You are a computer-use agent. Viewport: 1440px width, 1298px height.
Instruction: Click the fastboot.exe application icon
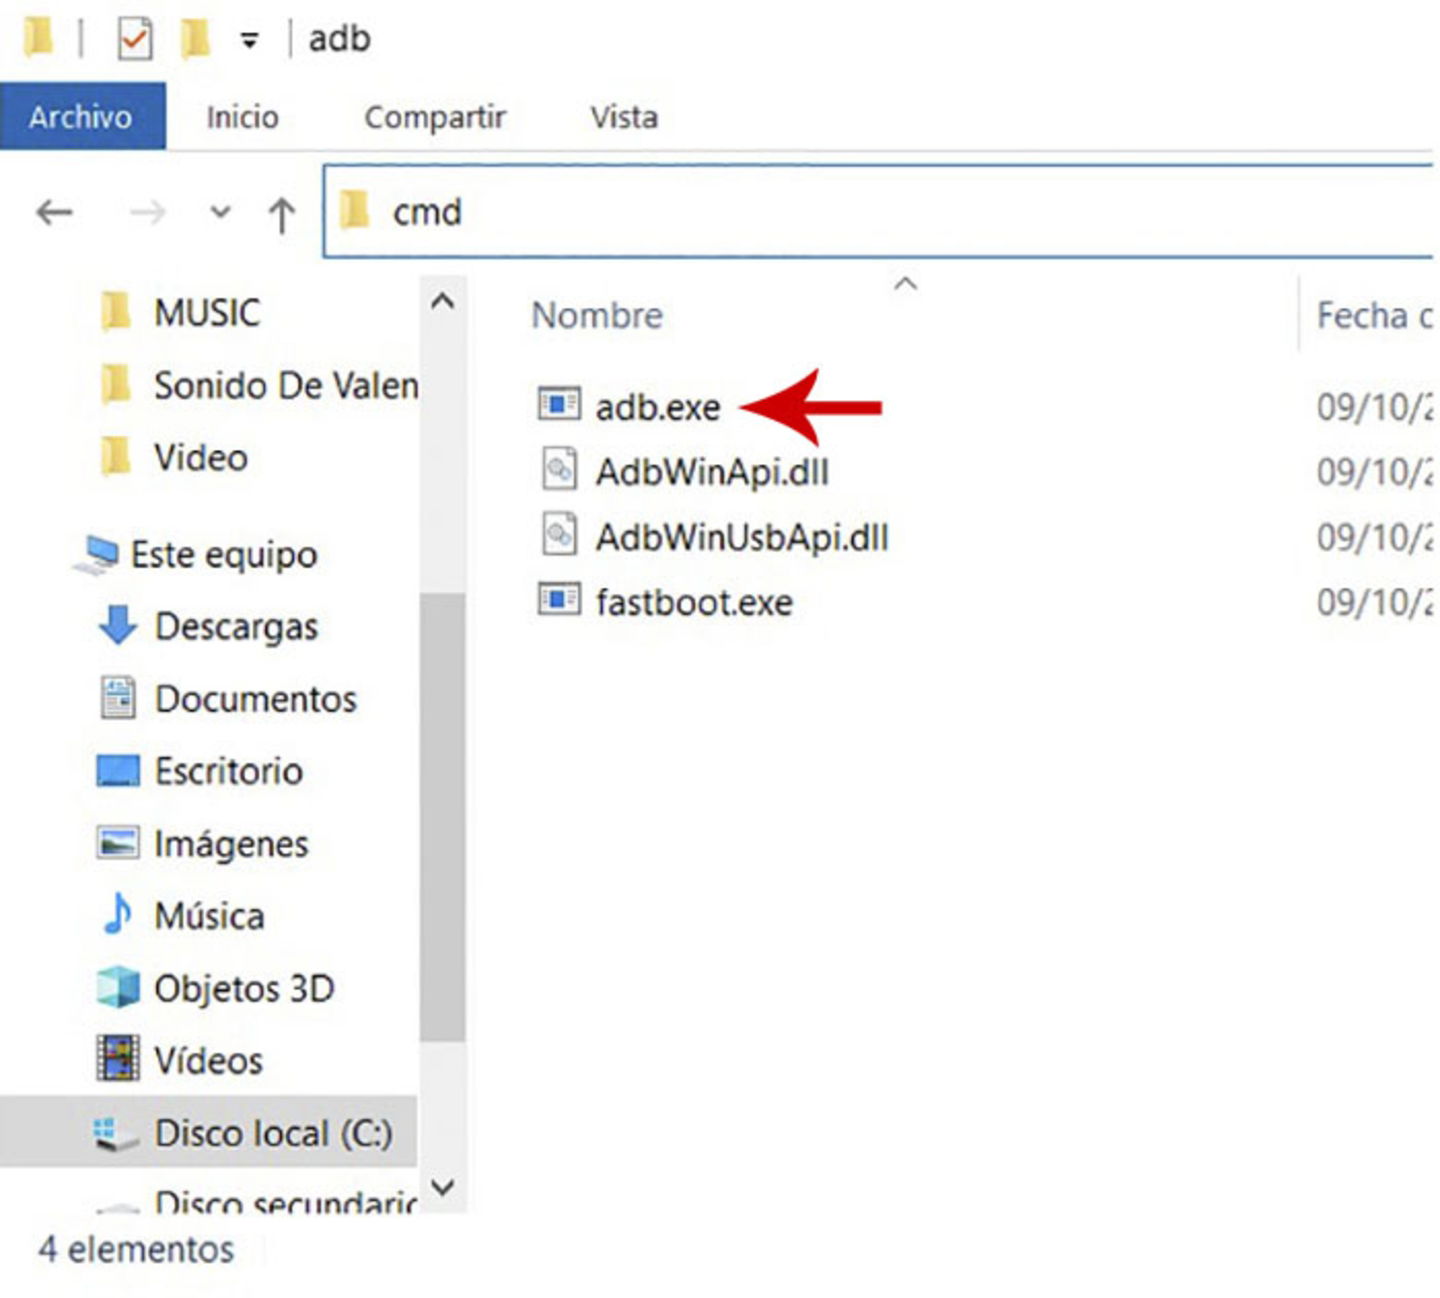(559, 599)
